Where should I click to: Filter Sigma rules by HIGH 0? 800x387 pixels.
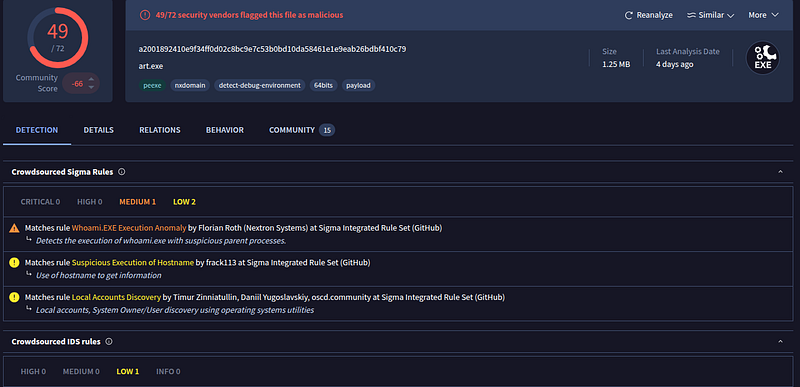90,202
